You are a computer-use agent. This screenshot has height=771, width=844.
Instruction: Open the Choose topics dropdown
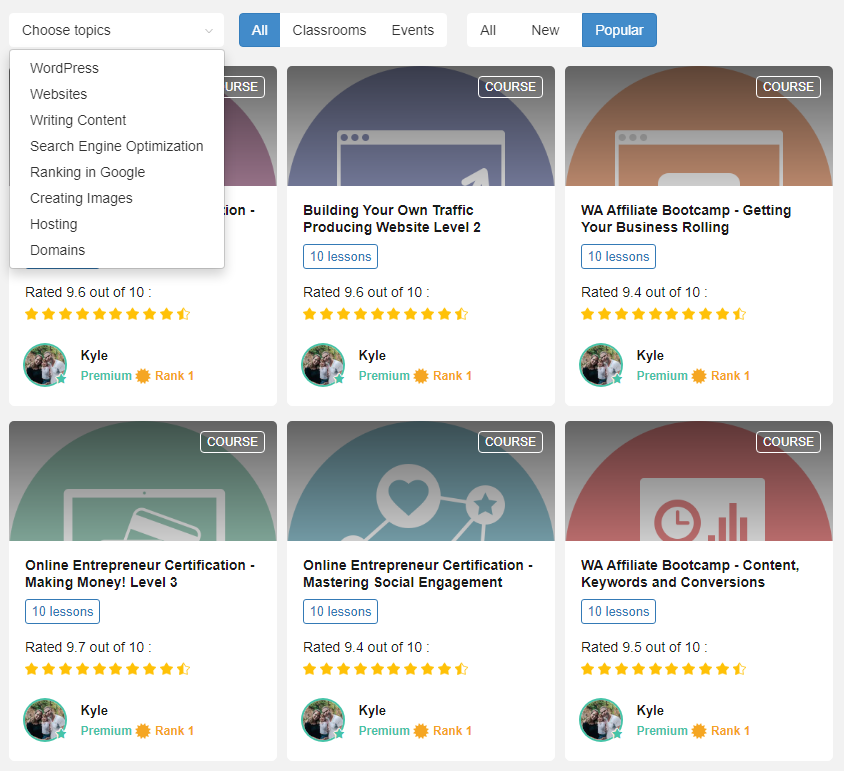[x=116, y=30]
